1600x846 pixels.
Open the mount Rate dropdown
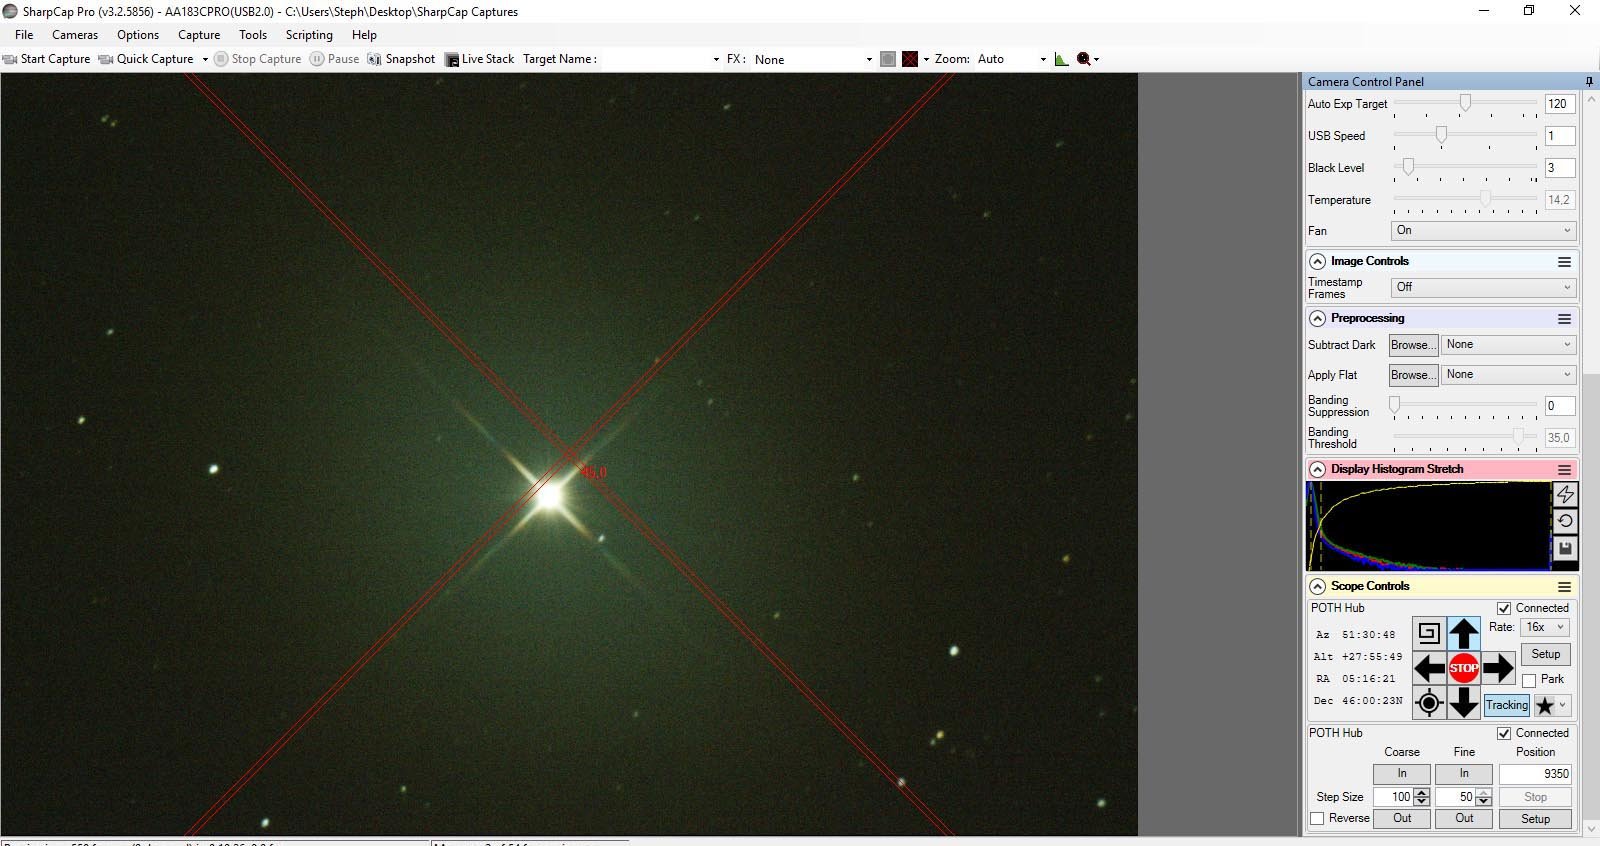coord(1545,627)
